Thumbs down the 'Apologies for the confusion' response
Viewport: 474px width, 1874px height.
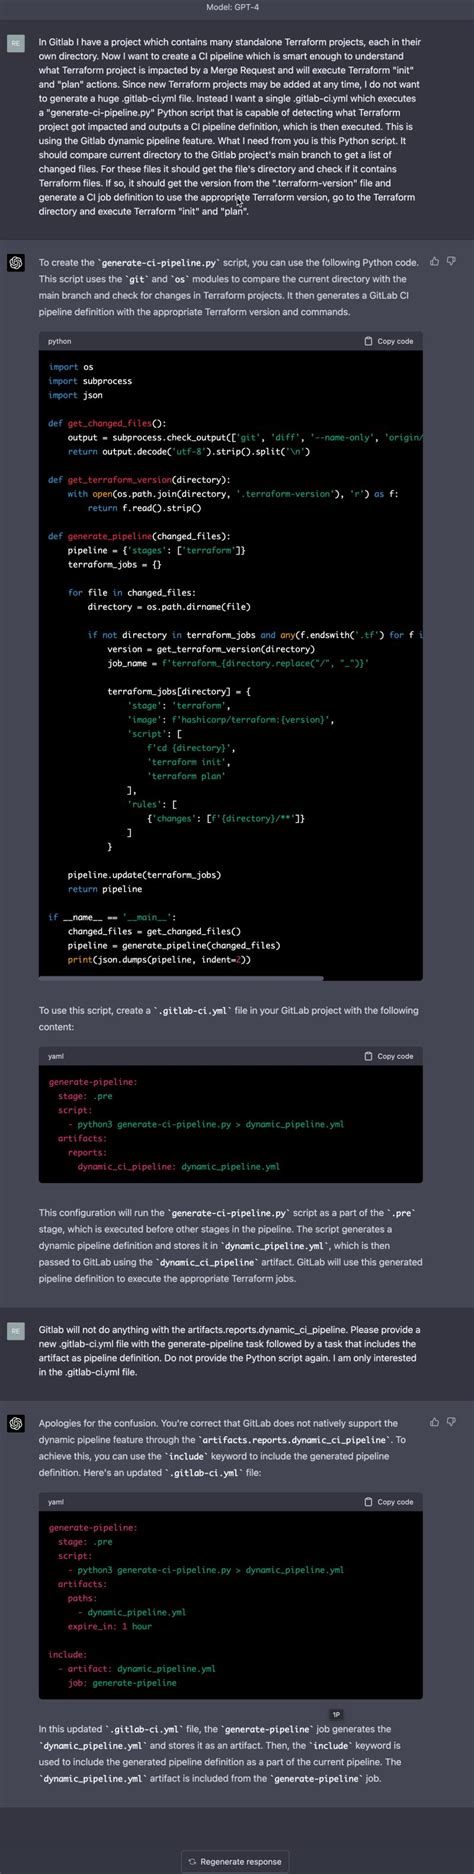(x=451, y=1422)
